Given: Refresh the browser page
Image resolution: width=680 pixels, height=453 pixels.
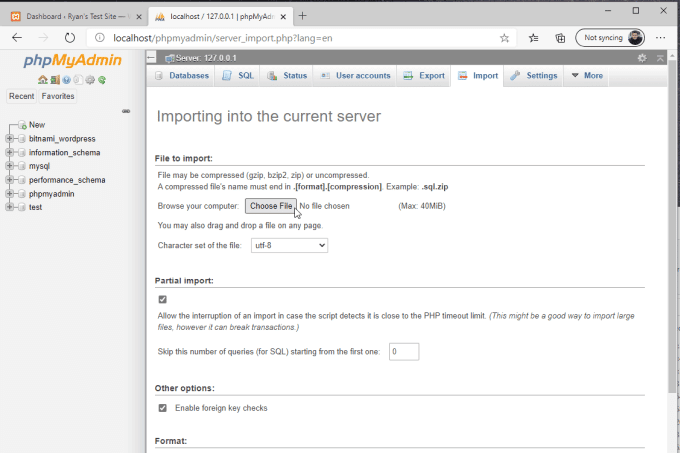Looking at the screenshot, I should coord(69,37).
